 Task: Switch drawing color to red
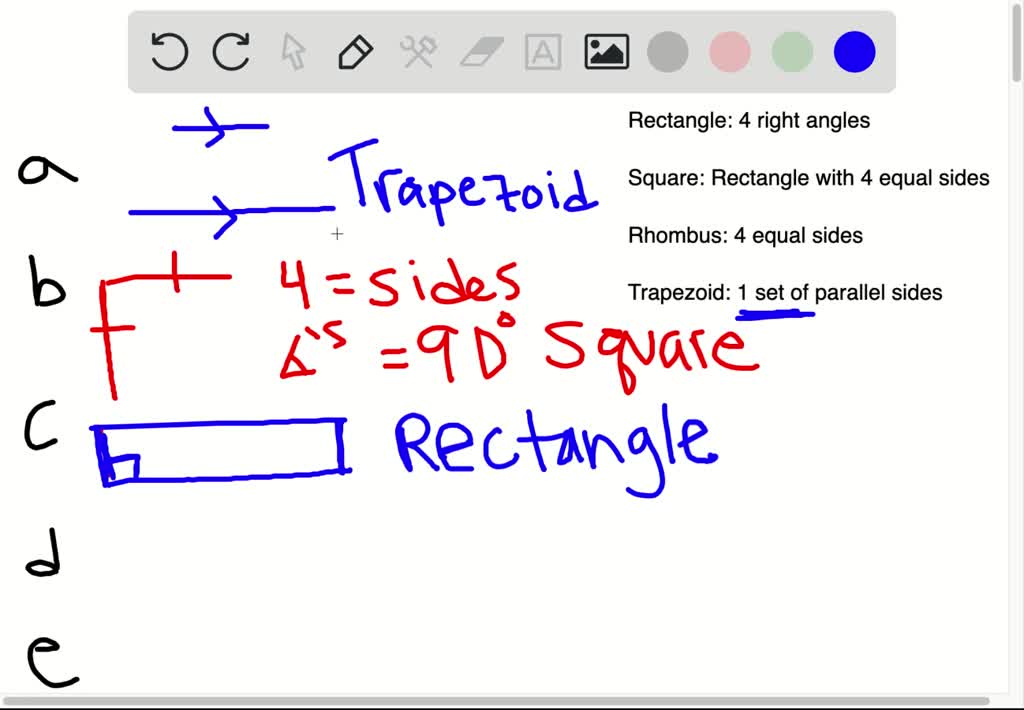coord(729,51)
